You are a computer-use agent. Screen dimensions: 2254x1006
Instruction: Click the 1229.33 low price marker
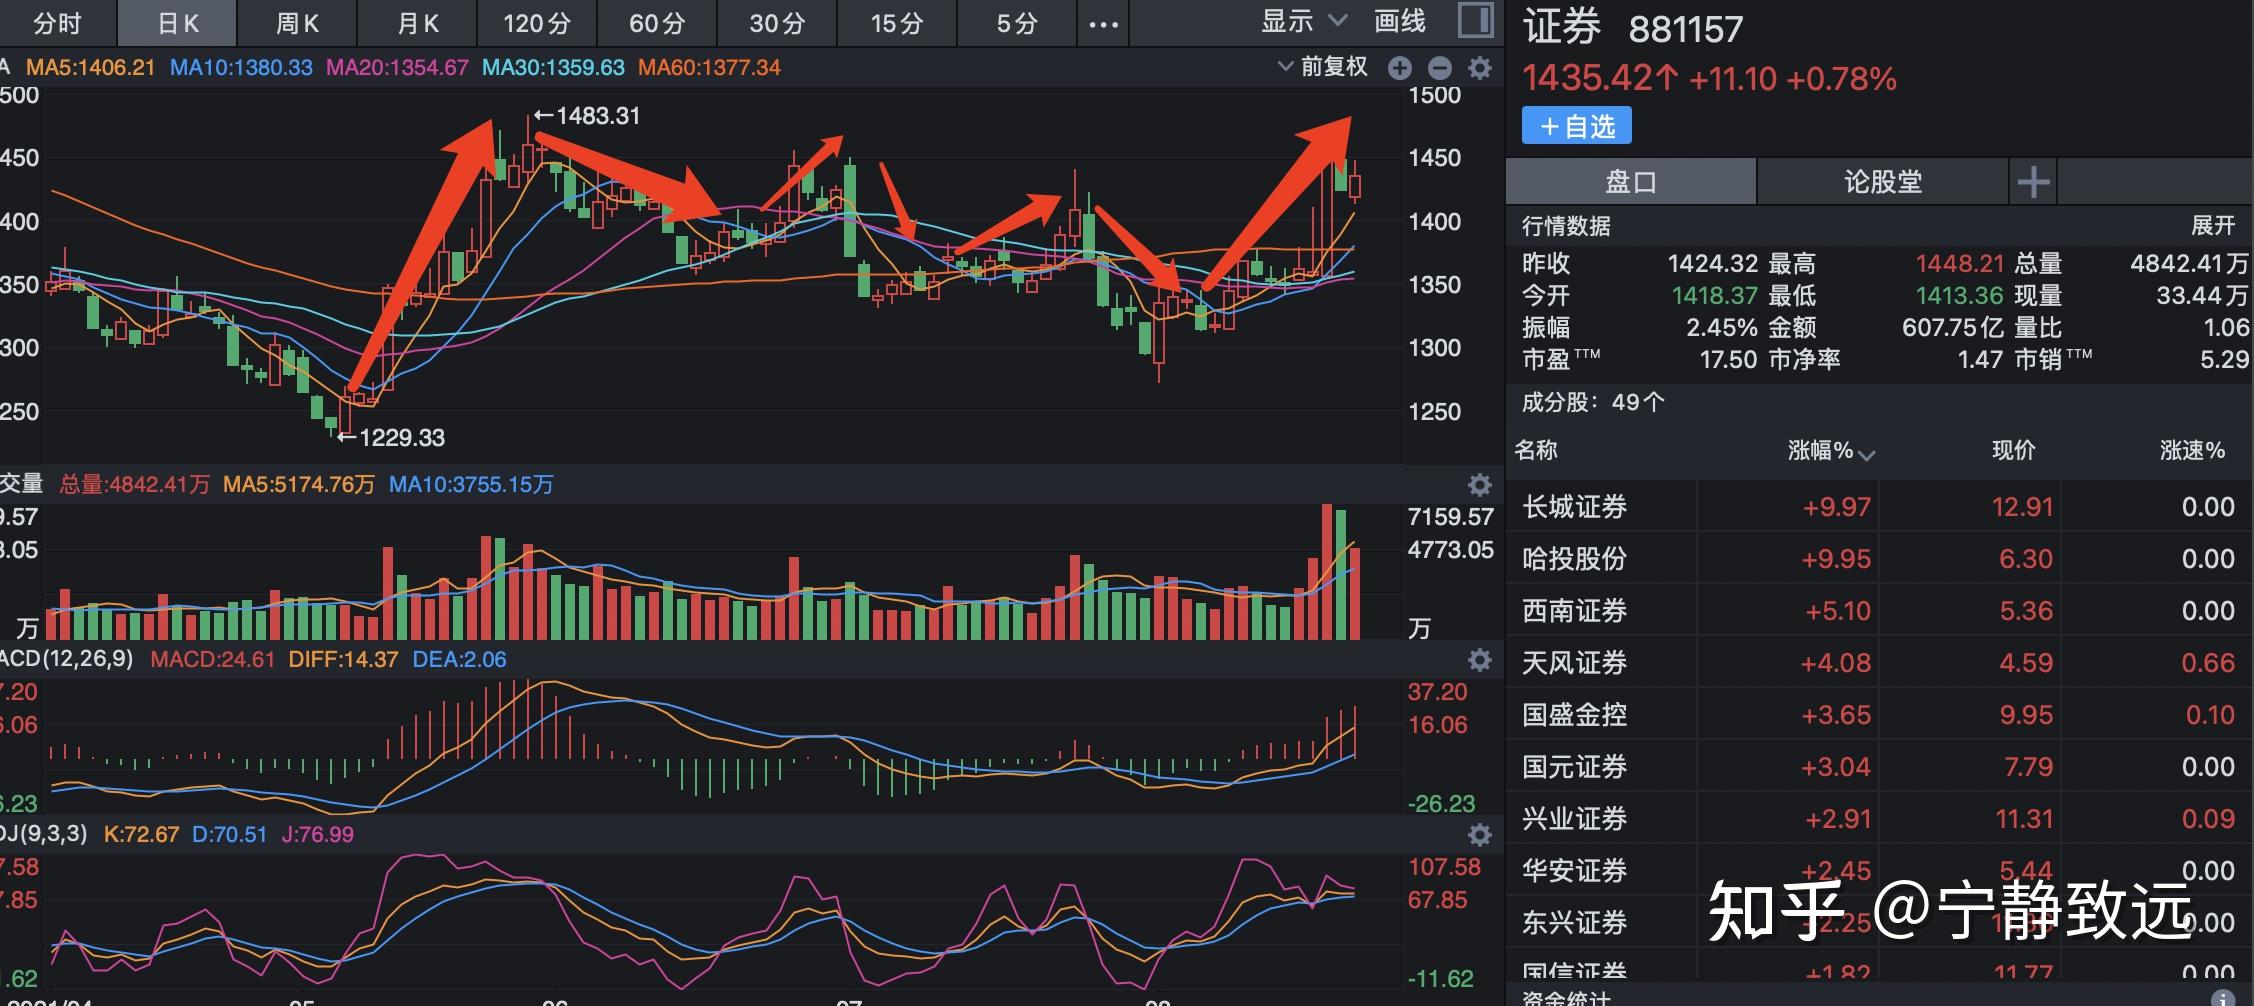pyautogui.click(x=392, y=438)
